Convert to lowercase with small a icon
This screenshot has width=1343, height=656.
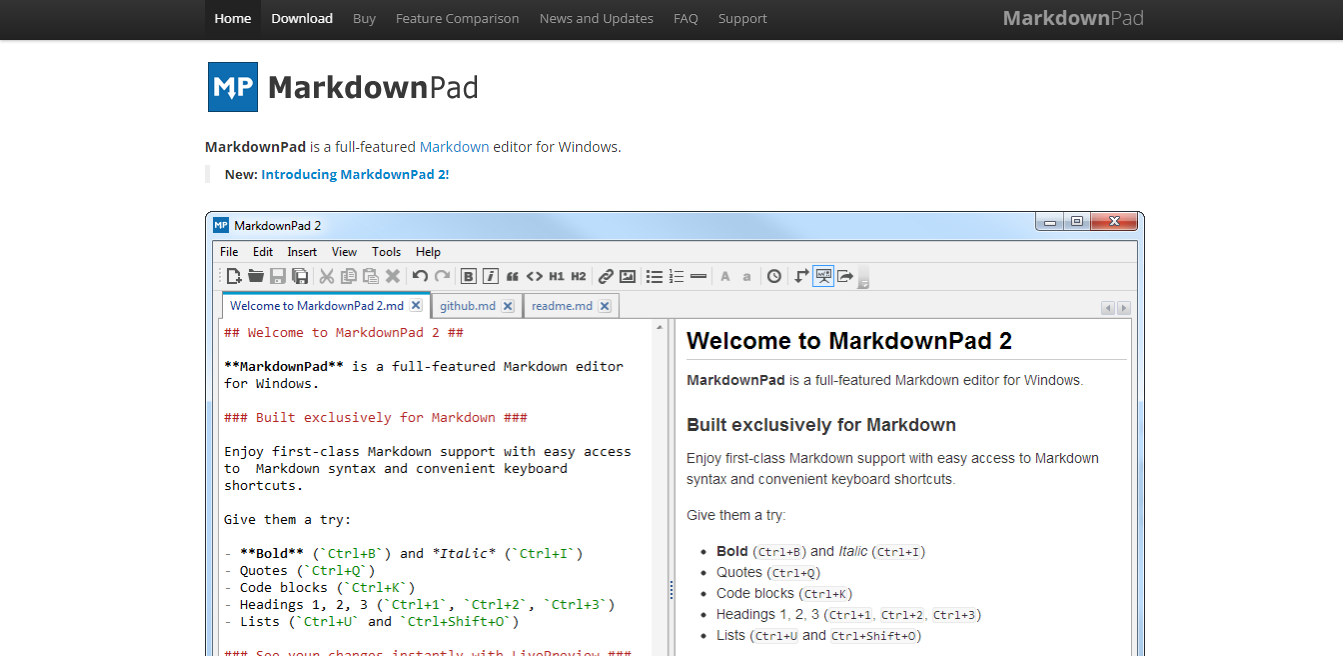pos(747,277)
